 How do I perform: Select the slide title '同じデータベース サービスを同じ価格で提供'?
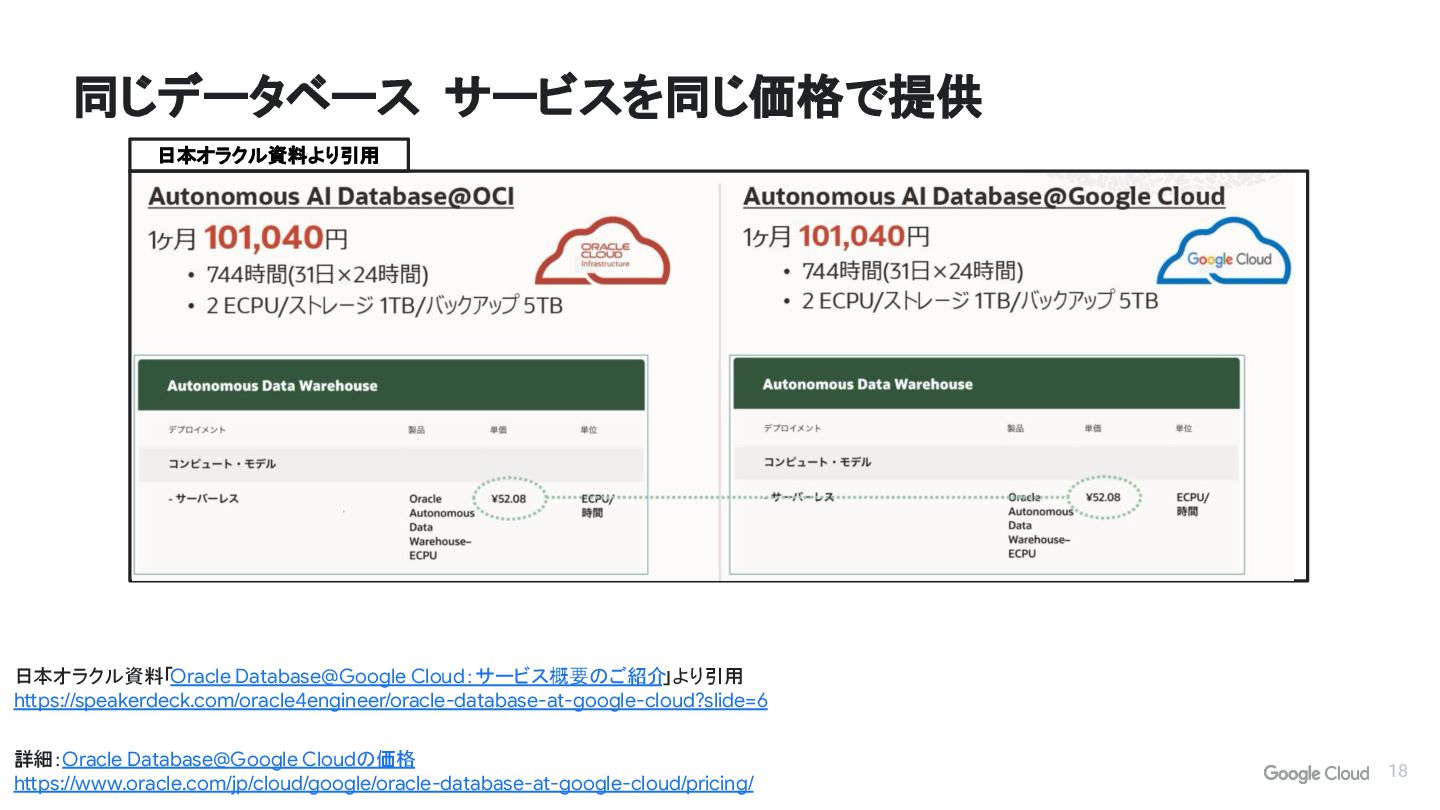(x=528, y=97)
